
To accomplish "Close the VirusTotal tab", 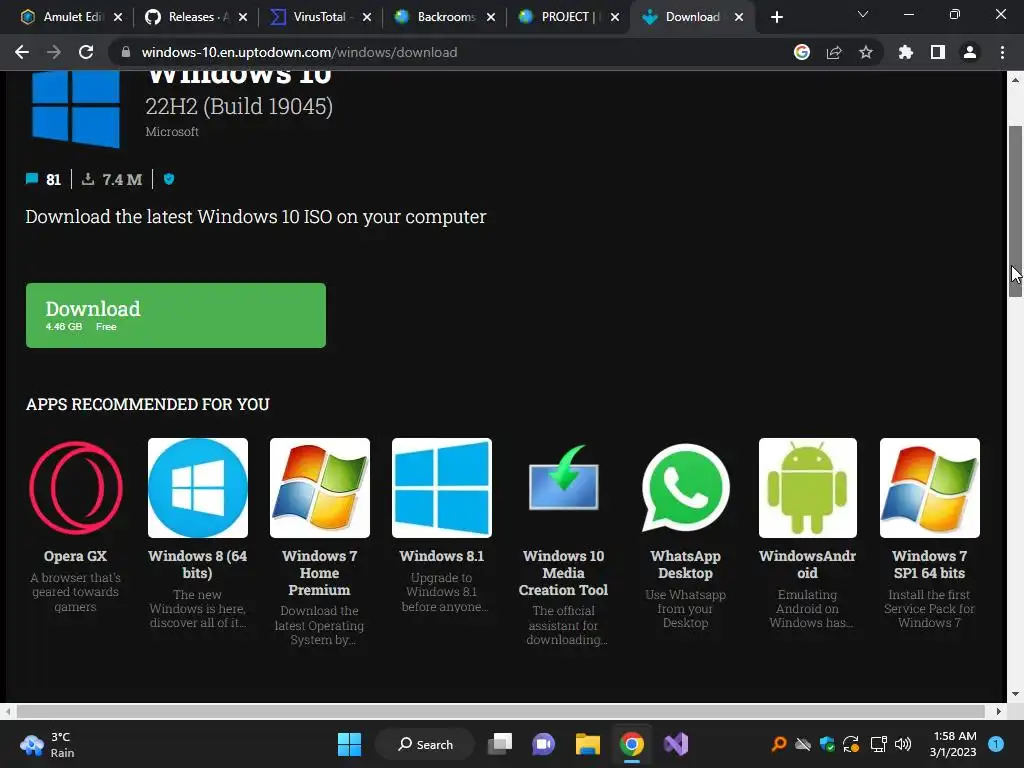I will pos(367,18).
